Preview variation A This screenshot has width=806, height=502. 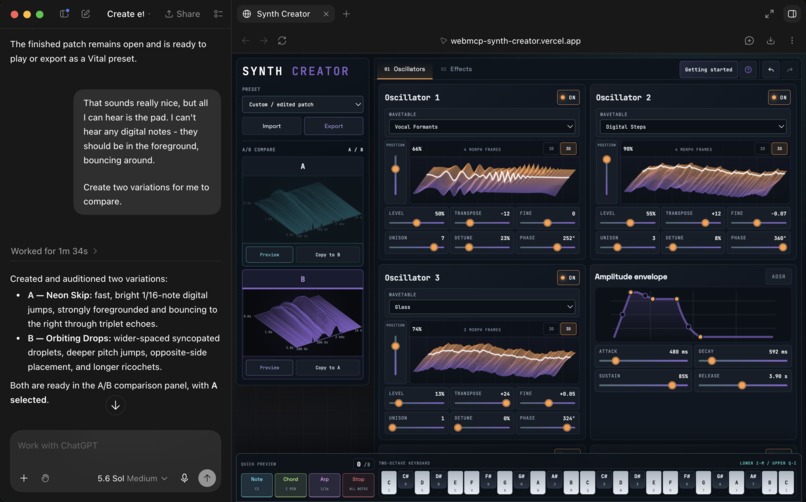269,254
